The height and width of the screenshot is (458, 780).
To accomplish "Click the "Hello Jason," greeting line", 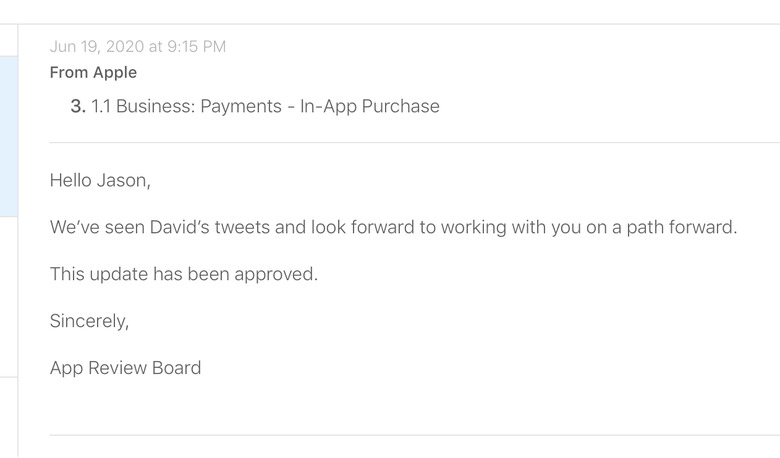I will coord(100,181).
